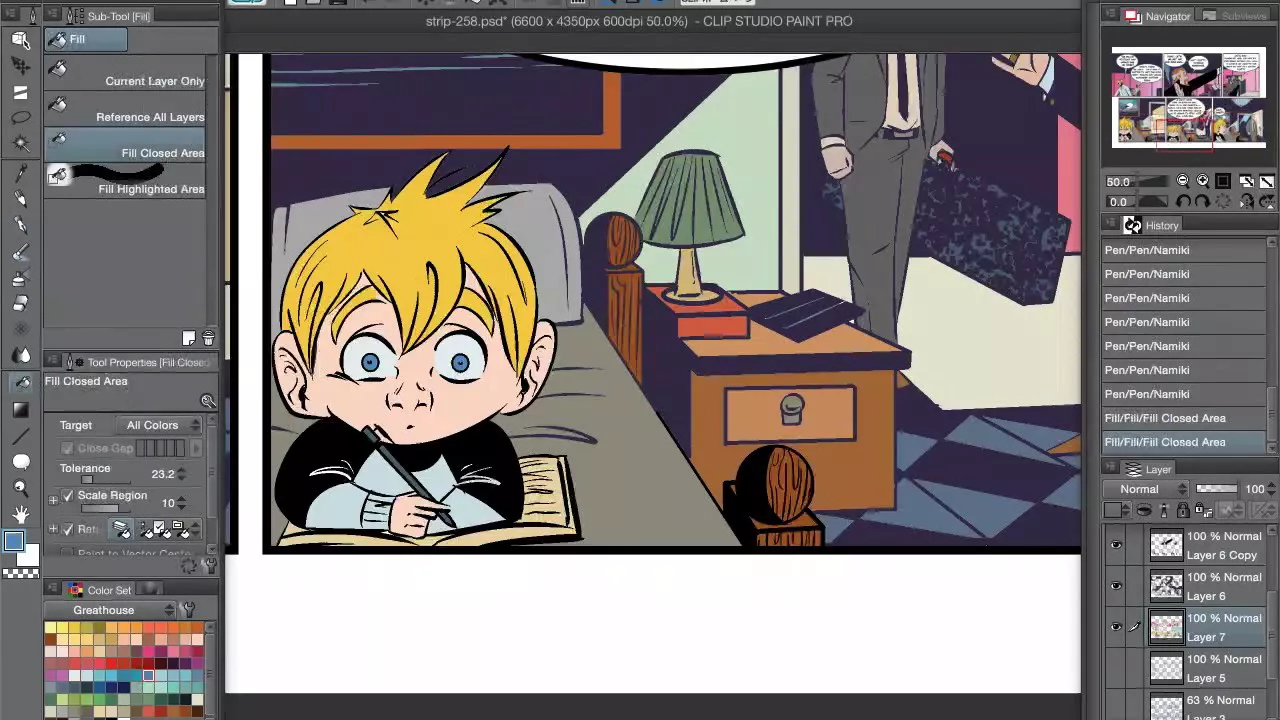Choose the Current Layer Only sub tool
Image resolution: width=1280 pixels, height=720 pixels.
click(125, 72)
